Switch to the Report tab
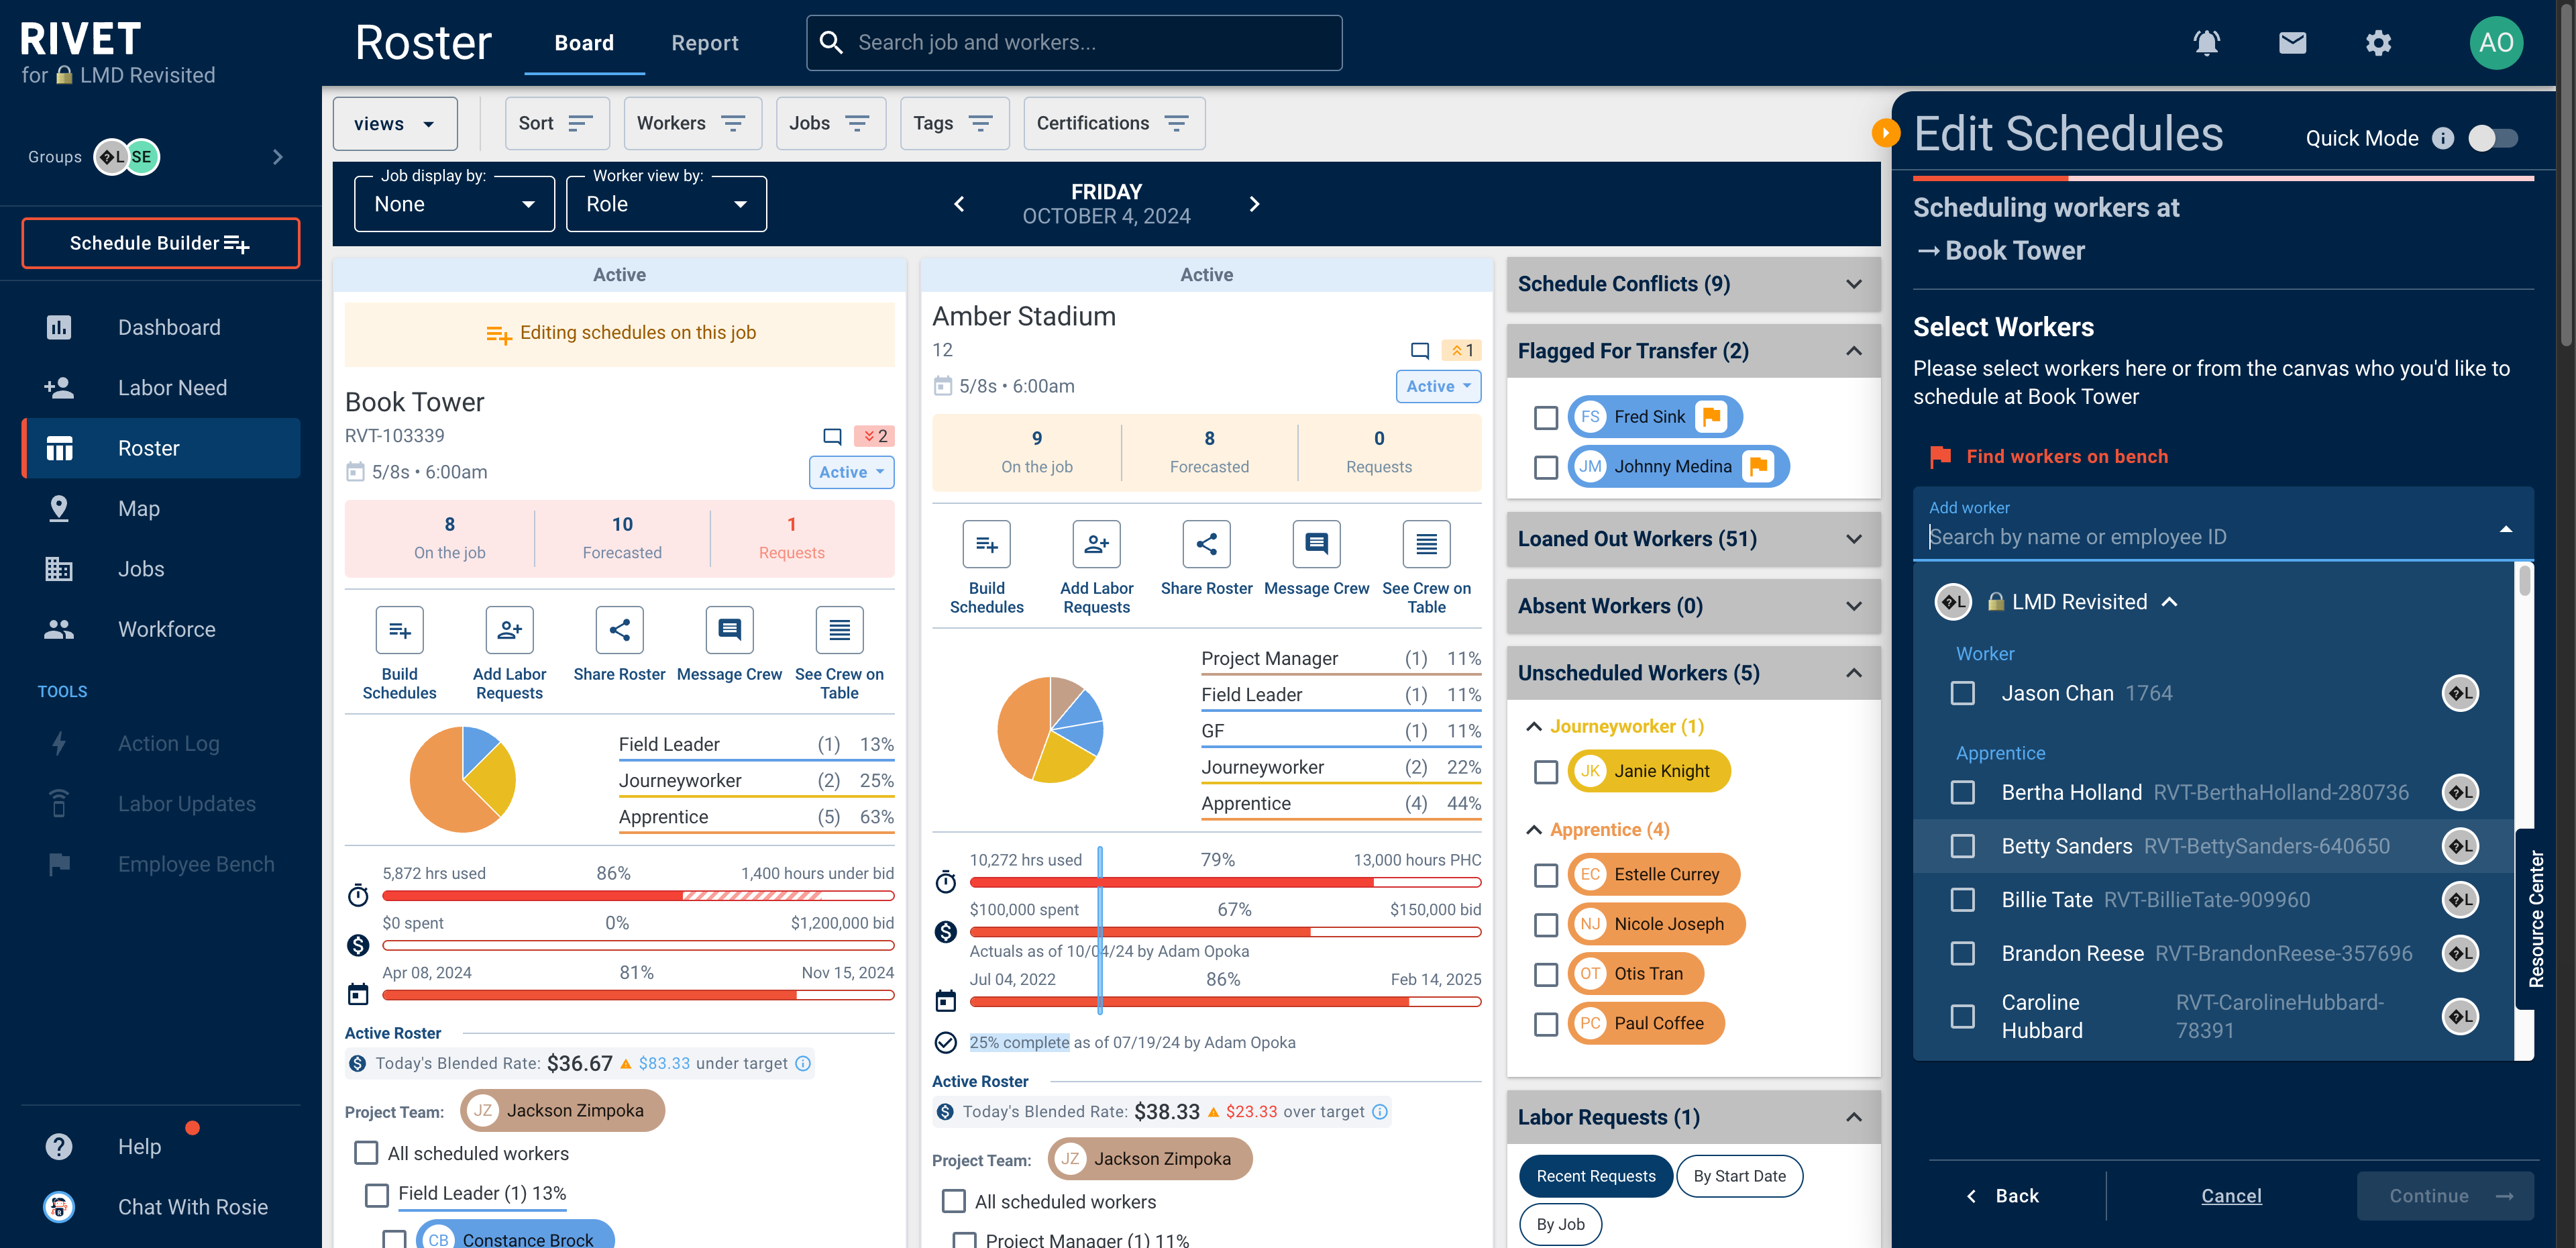 coord(704,43)
